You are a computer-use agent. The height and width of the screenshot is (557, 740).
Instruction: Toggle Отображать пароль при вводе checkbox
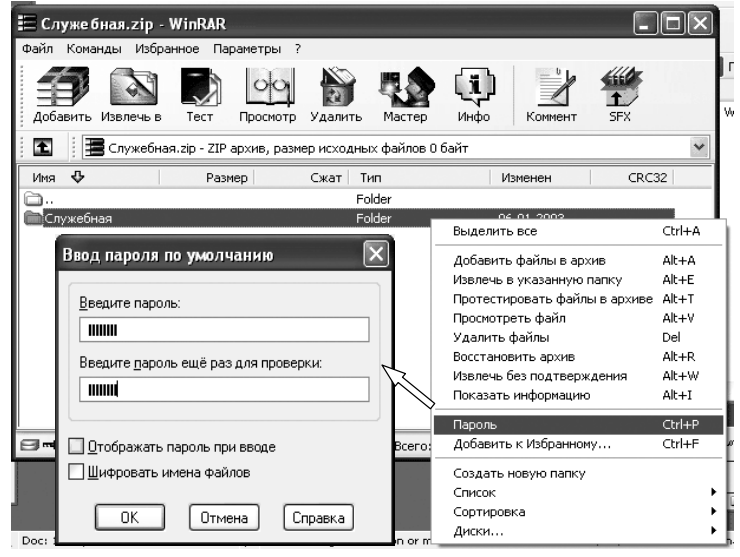[76, 446]
